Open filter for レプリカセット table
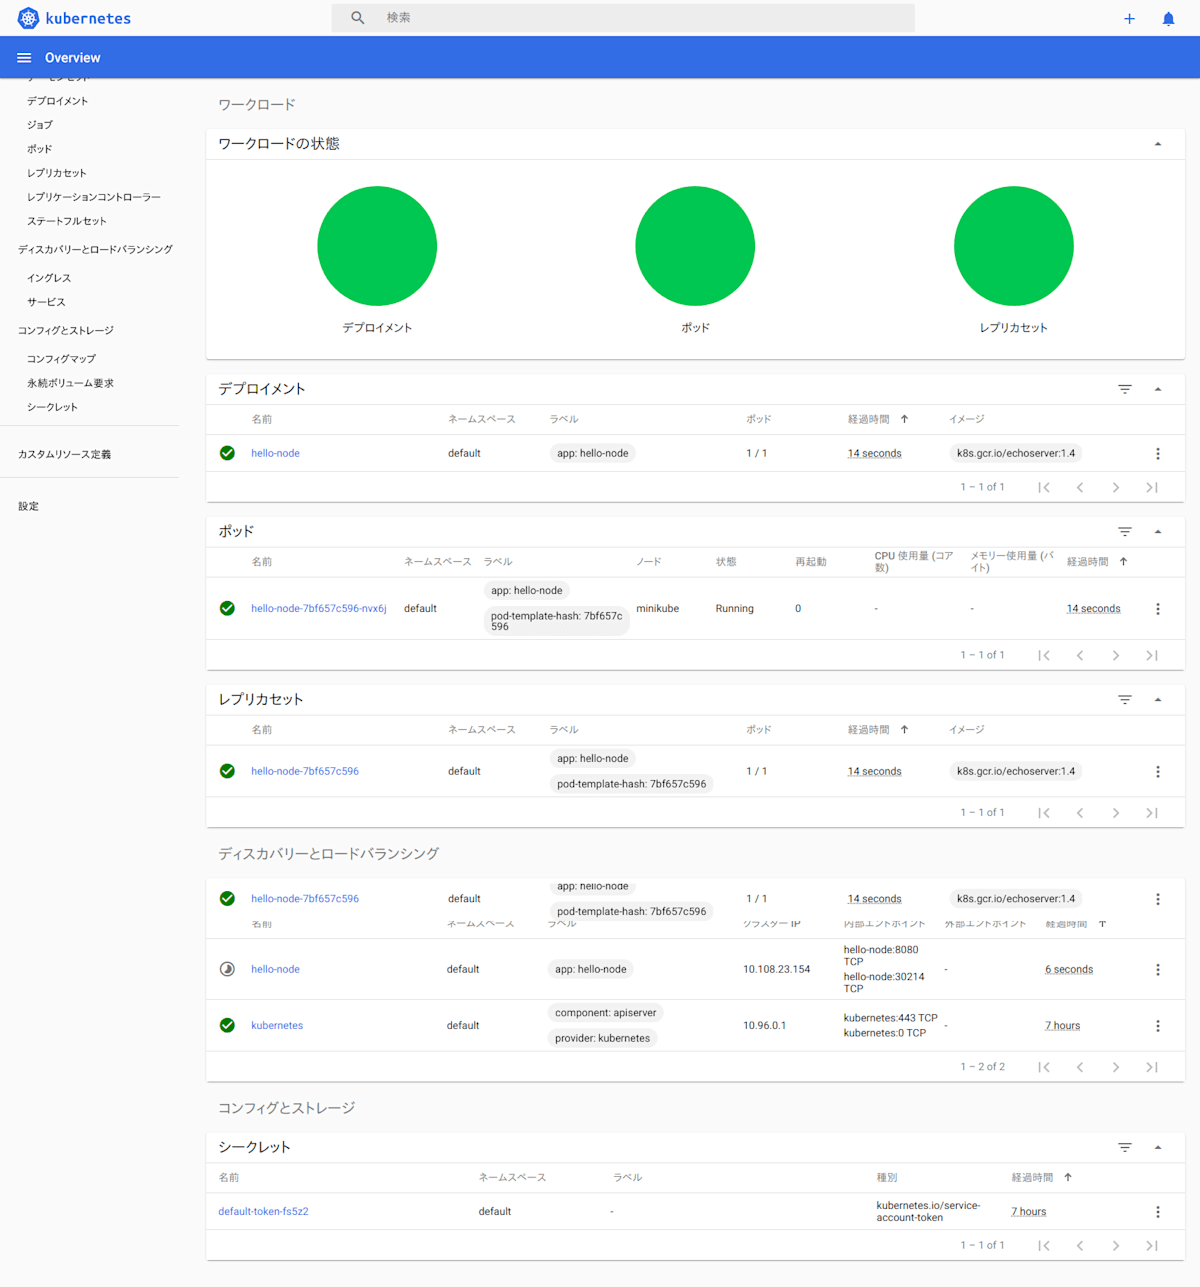Image resolution: width=1200 pixels, height=1287 pixels. tap(1125, 700)
